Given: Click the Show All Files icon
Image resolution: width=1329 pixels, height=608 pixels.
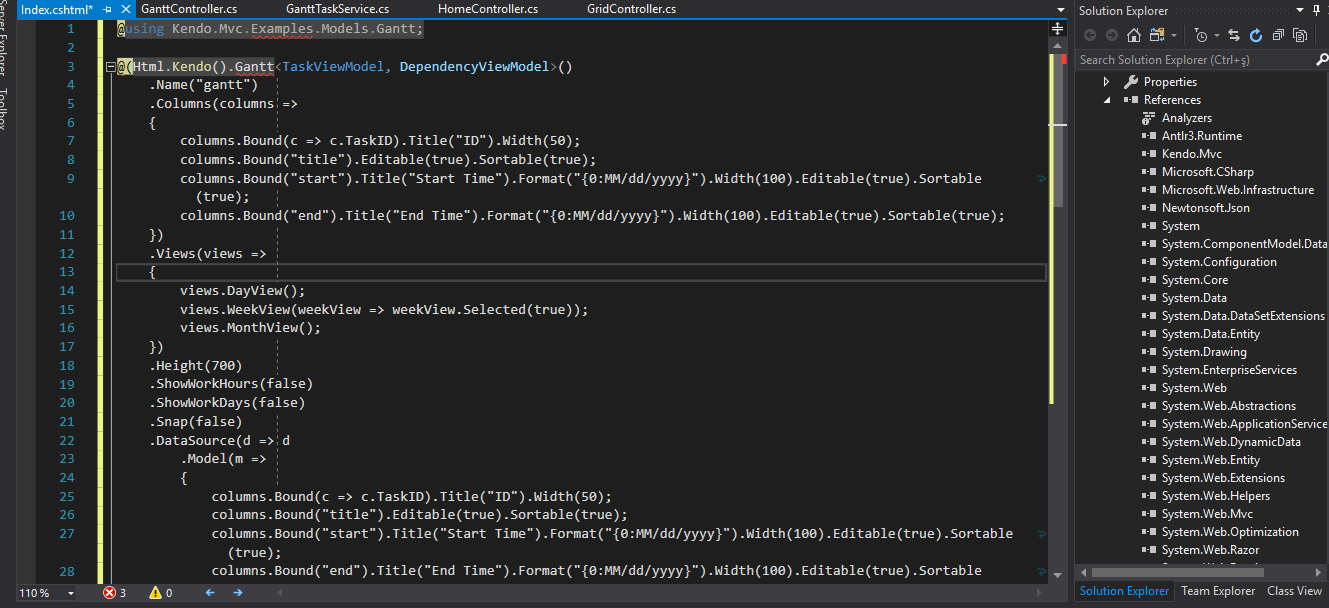Looking at the screenshot, I should [1300, 36].
